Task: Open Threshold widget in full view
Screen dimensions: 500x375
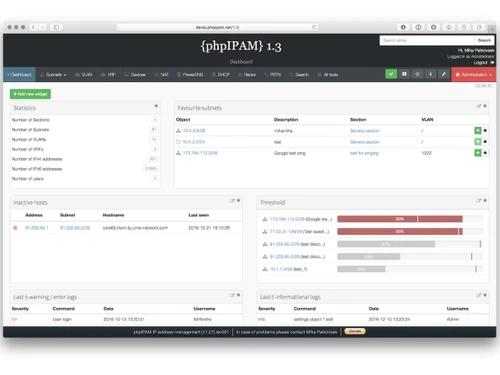Action: click(x=478, y=201)
